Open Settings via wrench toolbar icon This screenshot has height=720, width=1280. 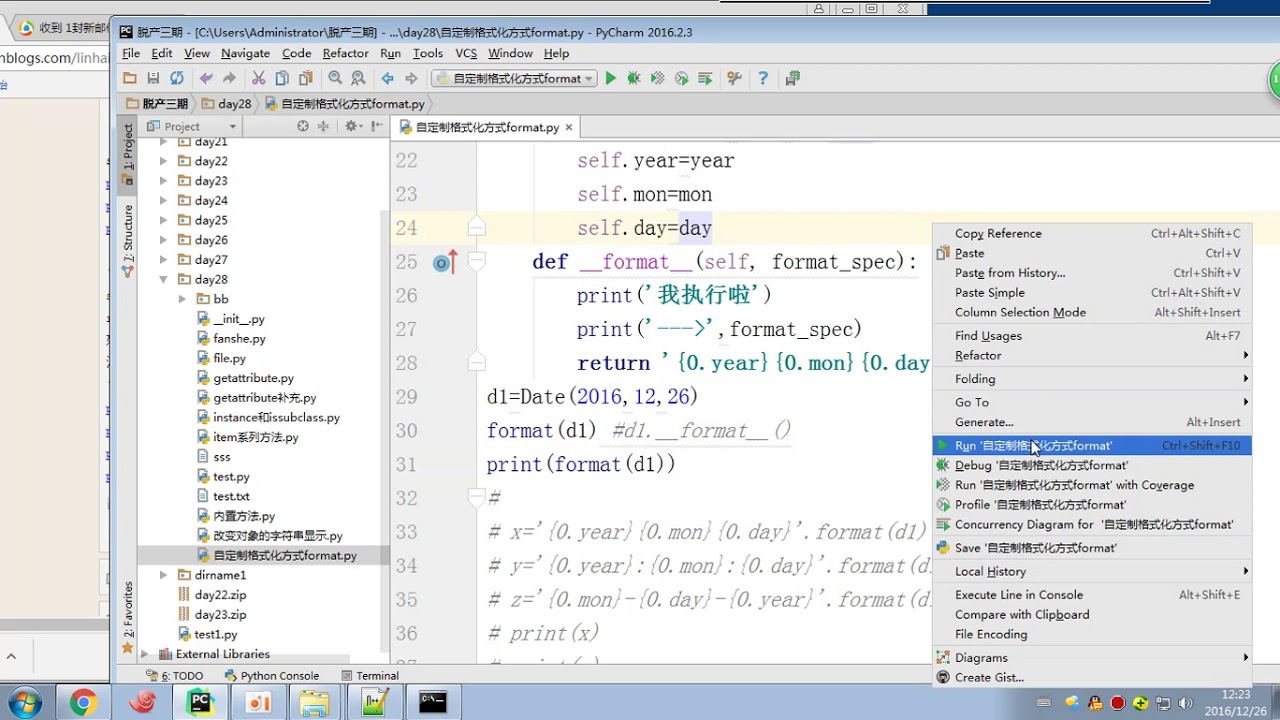pyautogui.click(x=734, y=78)
